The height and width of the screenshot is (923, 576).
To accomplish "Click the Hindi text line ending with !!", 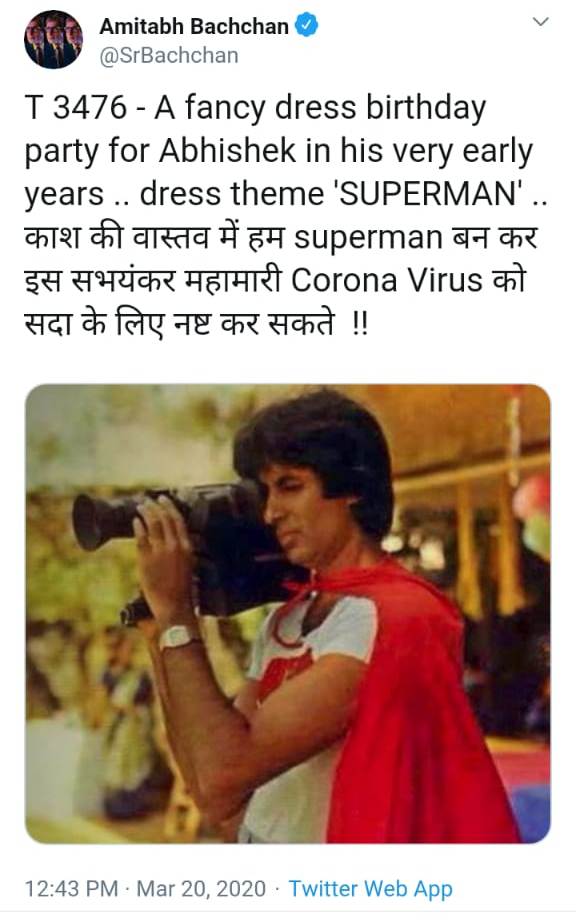I will pyautogui.click(x=197, y=323).
